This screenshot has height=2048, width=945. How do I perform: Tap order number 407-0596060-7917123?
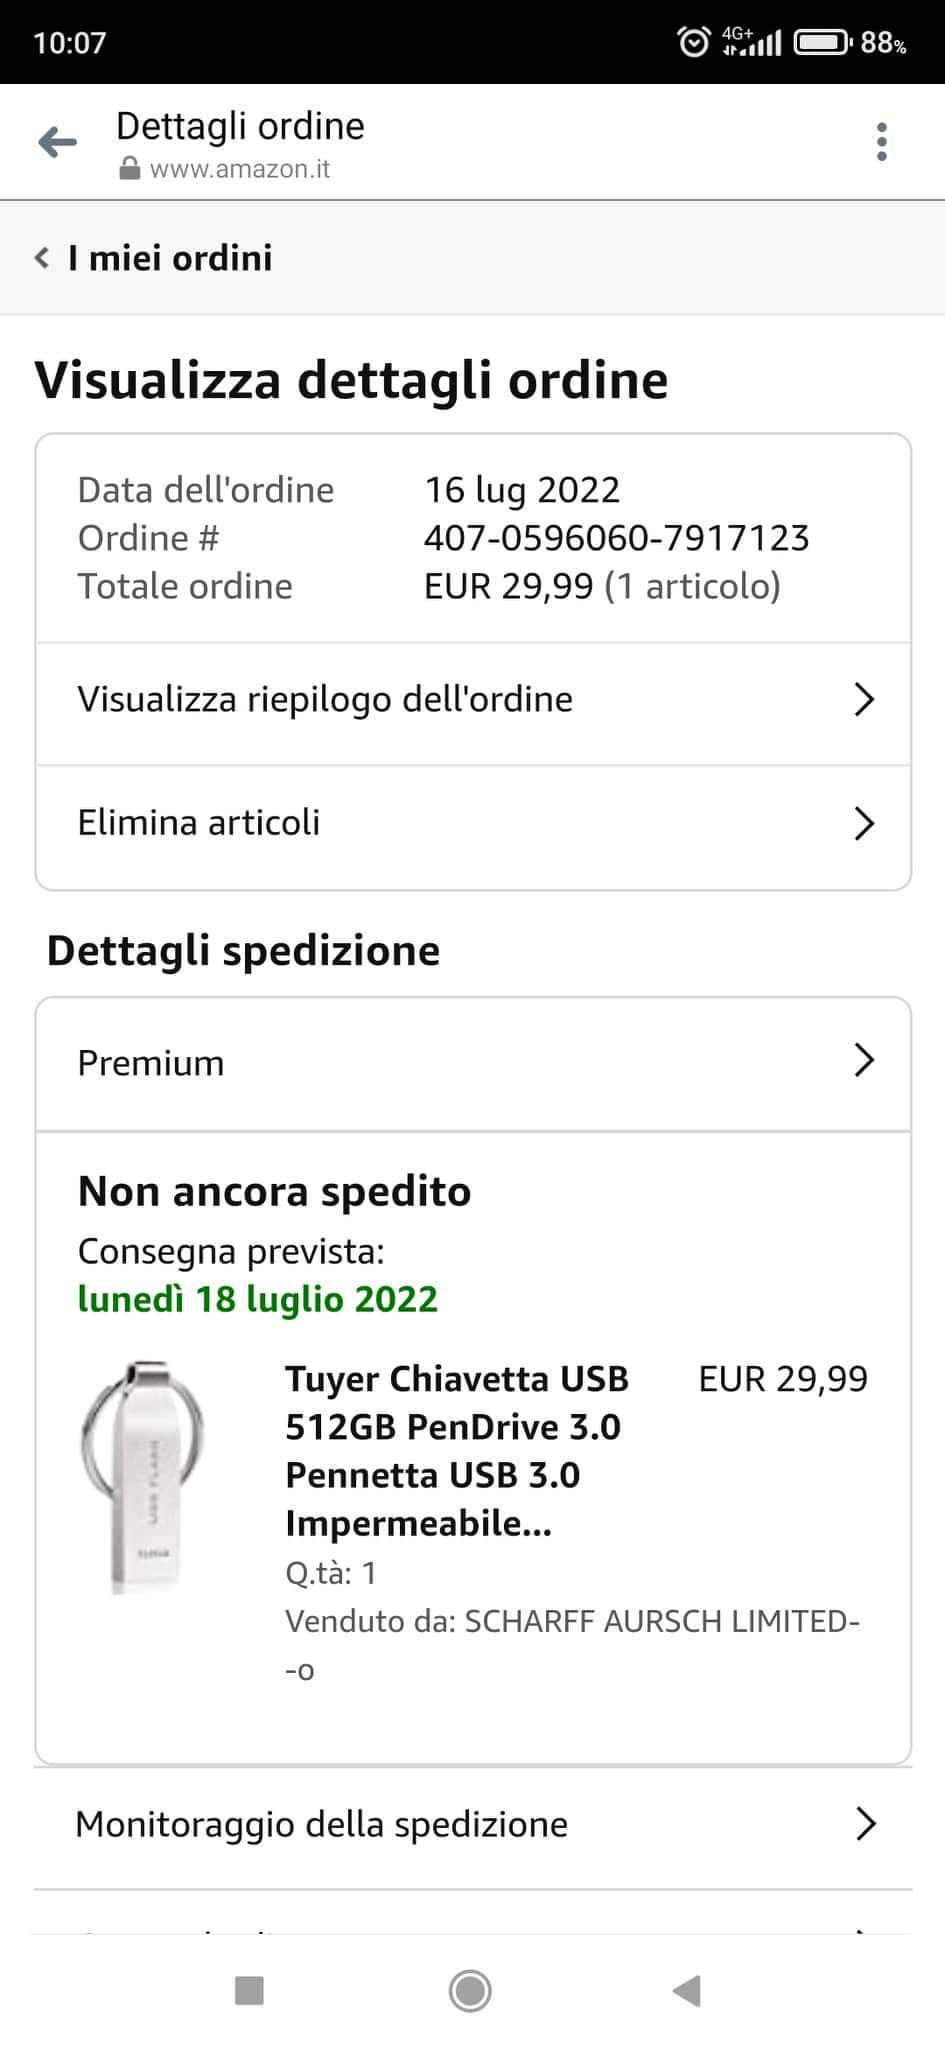[x=616, y=538]
